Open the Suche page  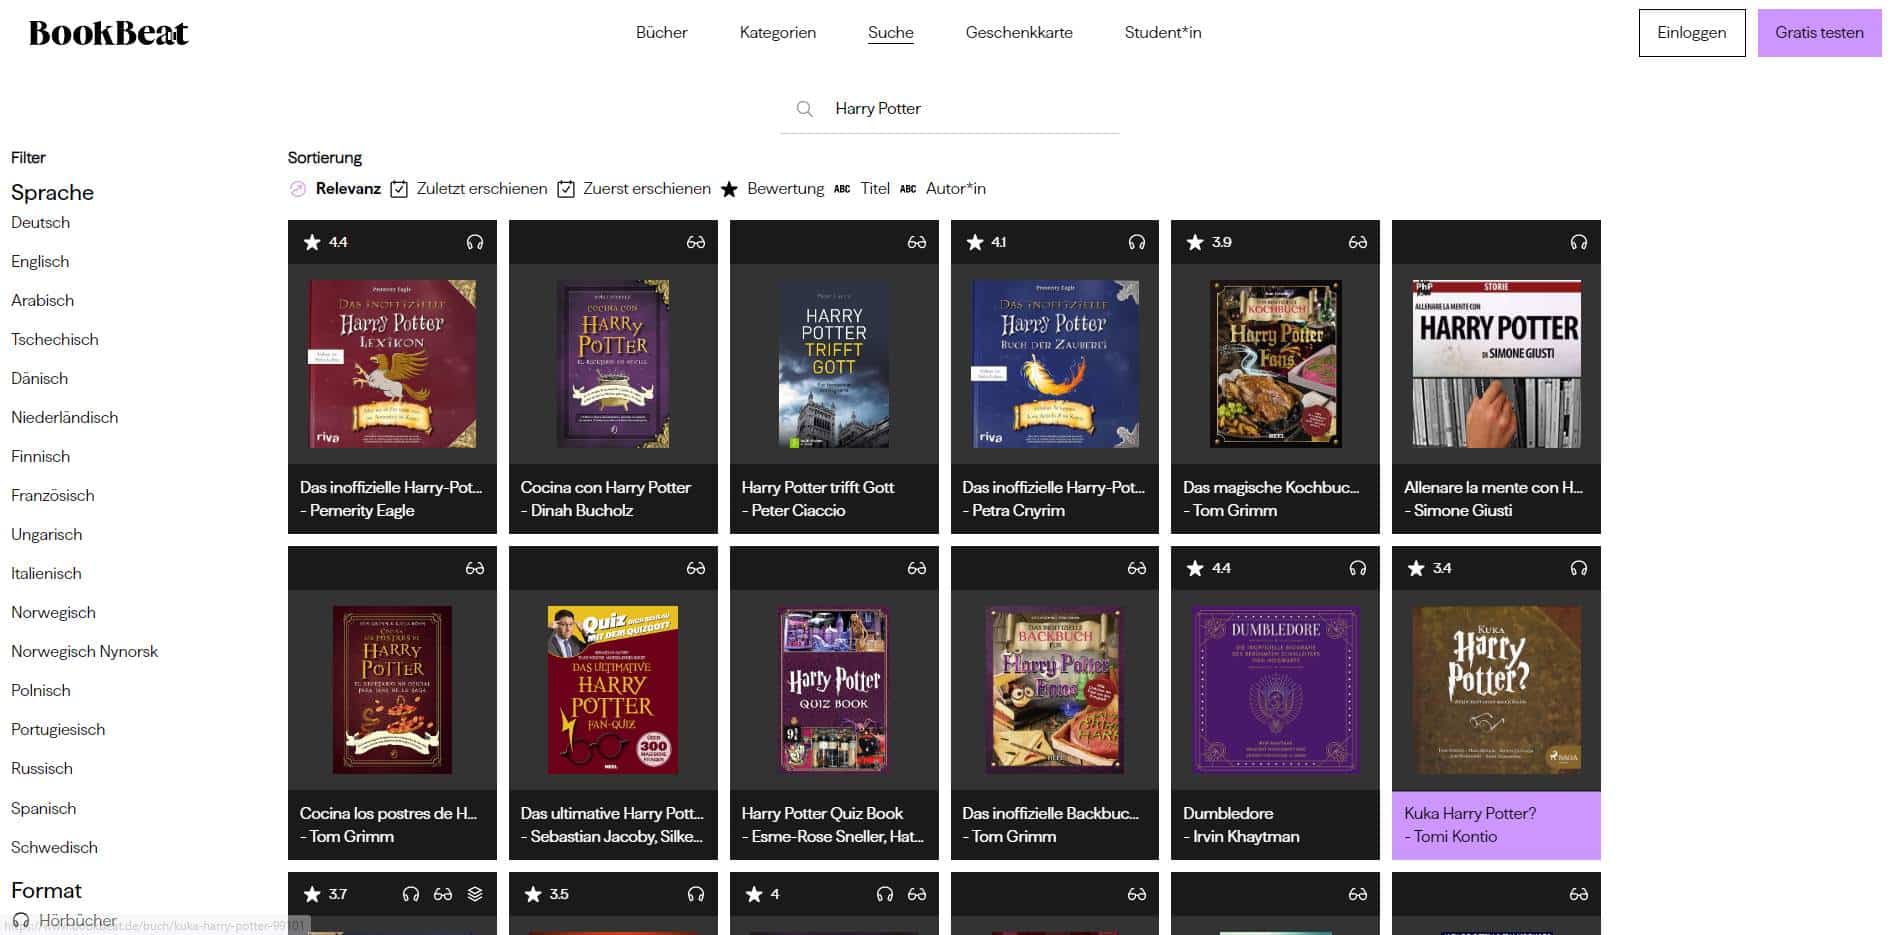pos(890,32)
